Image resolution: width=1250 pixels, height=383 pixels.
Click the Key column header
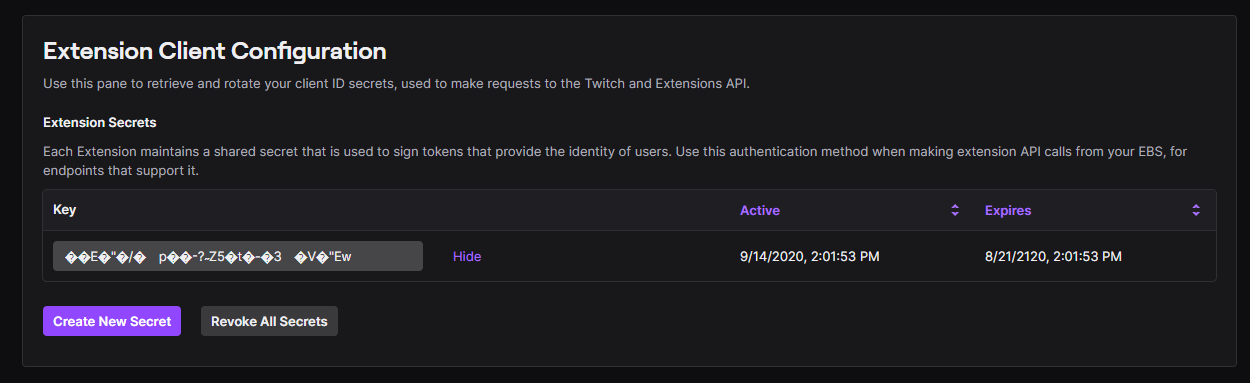click(65, 210)
